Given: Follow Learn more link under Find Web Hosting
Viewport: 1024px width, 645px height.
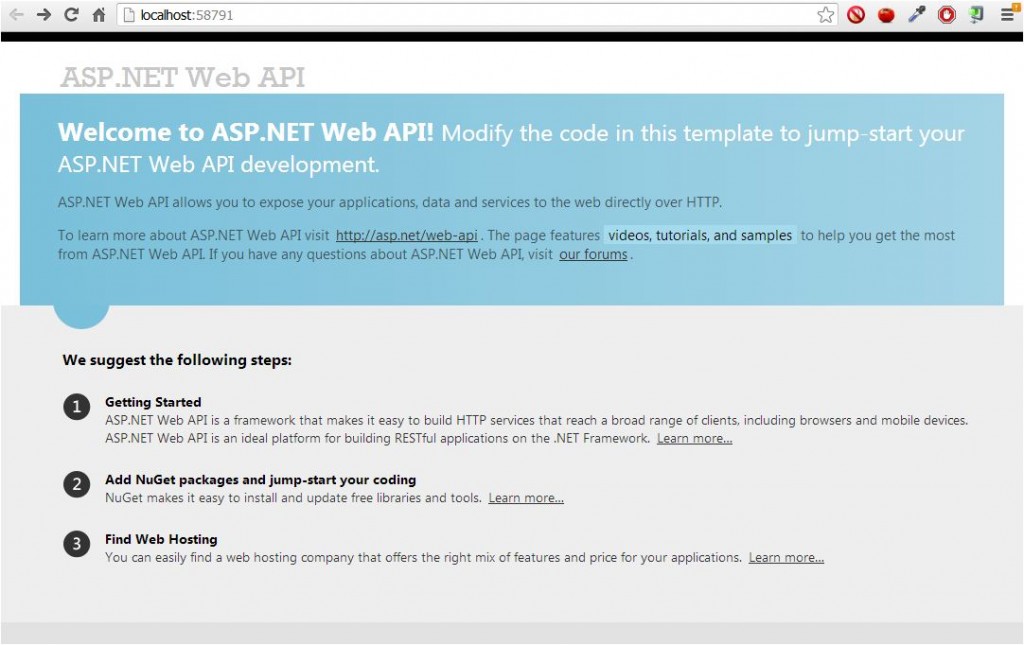Looking at the screenshot, I should coord(786,558).
